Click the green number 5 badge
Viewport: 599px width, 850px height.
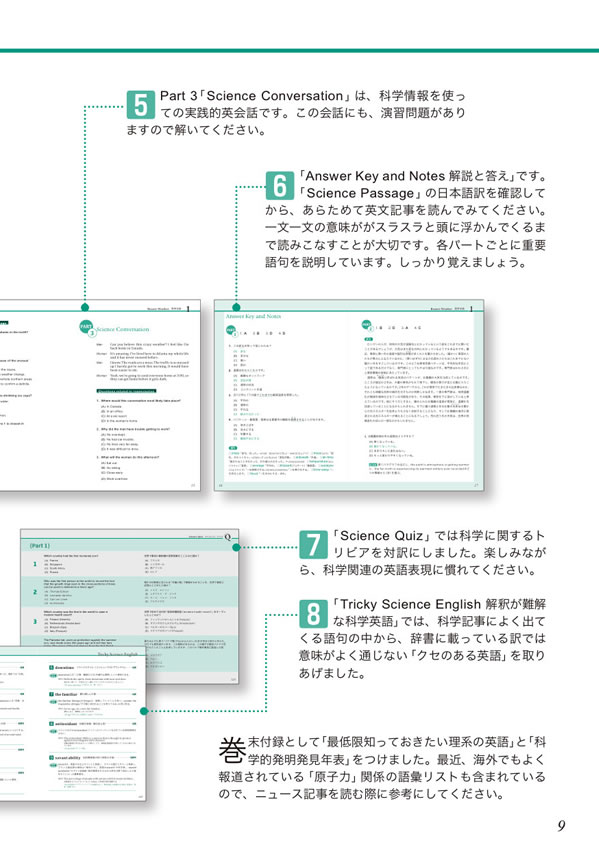[140, 105]
